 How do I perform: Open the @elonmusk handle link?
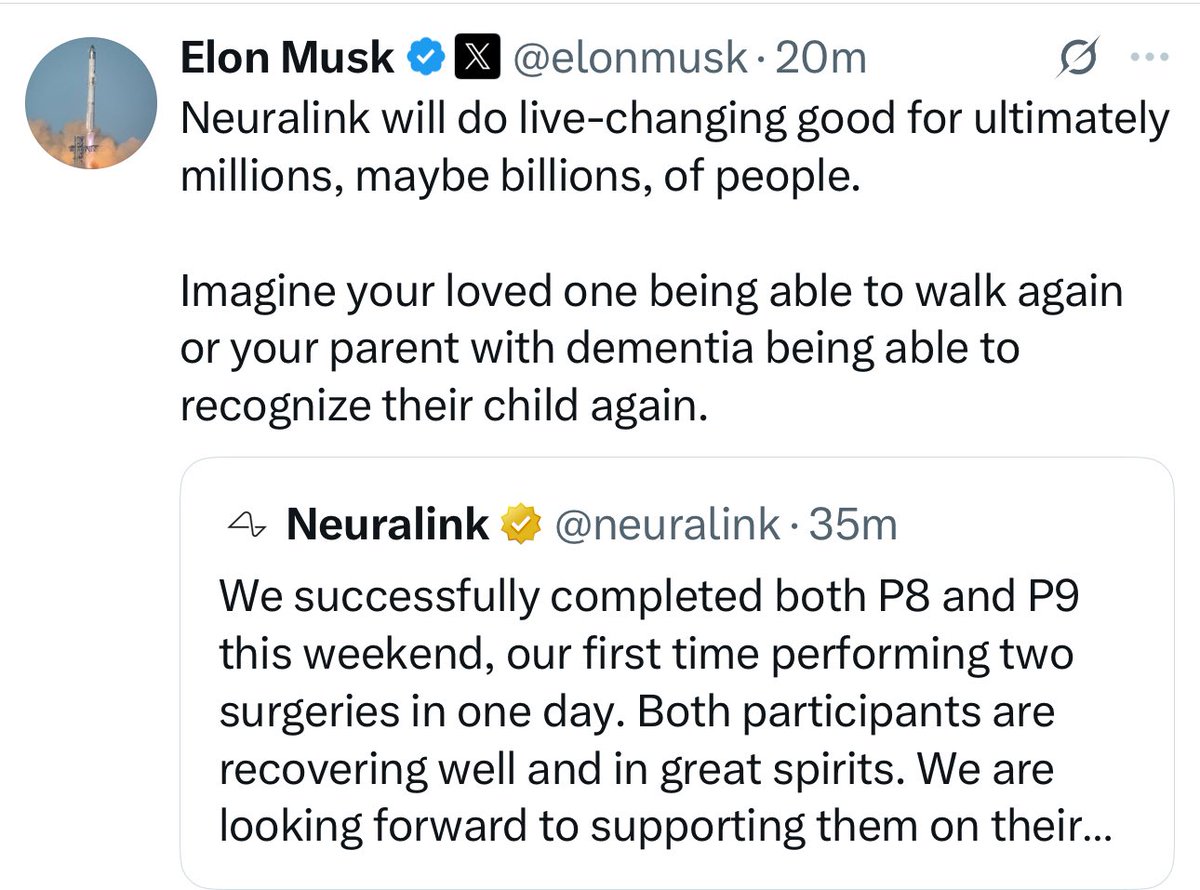tap(629, 59)
